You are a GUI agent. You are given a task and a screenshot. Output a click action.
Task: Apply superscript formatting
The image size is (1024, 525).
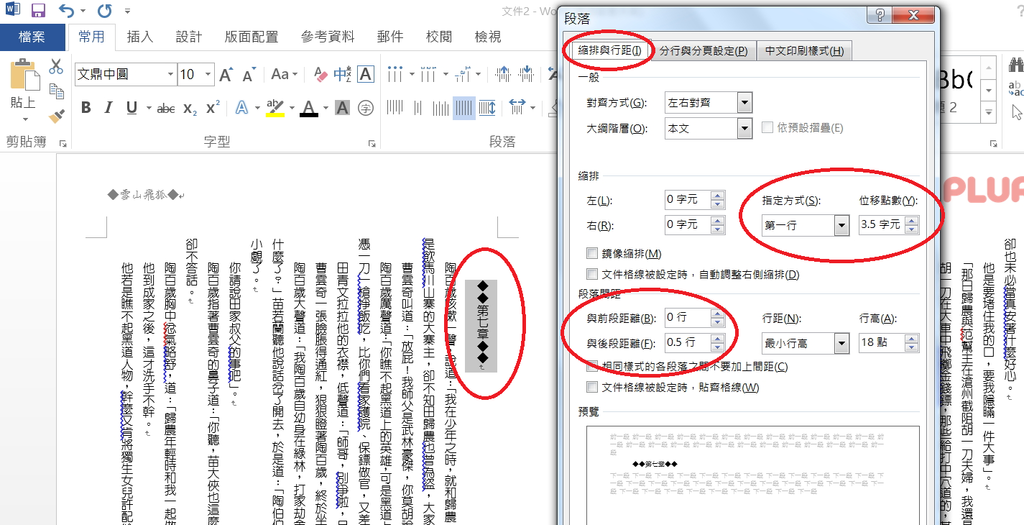tap(212, 108)
